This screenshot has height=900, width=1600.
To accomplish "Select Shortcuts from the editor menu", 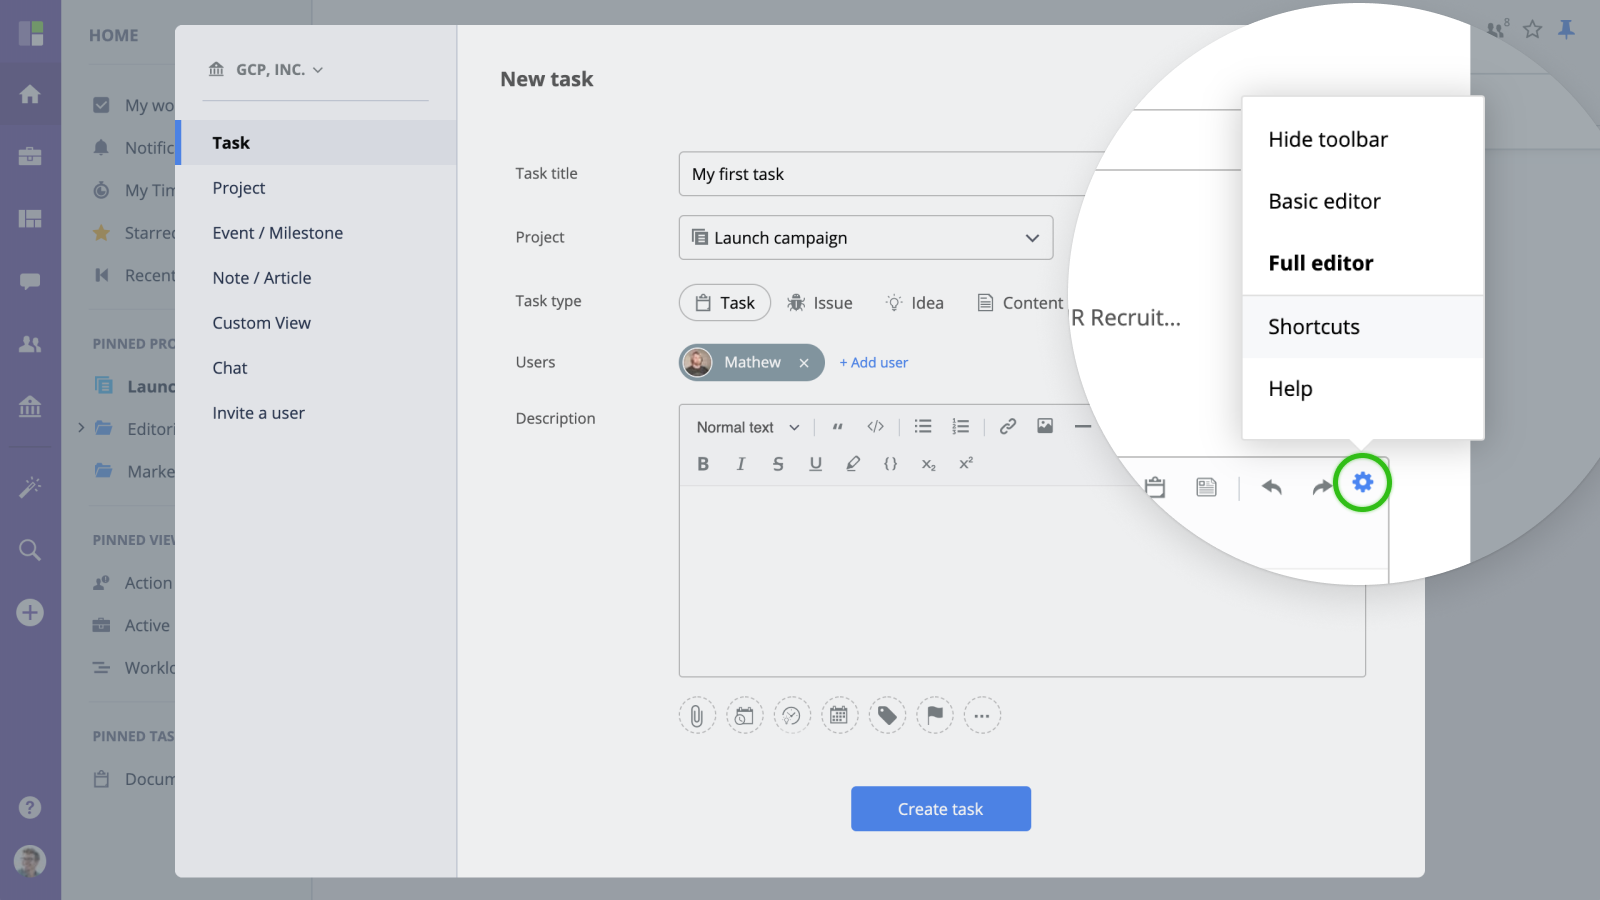I will [1314, 327].
